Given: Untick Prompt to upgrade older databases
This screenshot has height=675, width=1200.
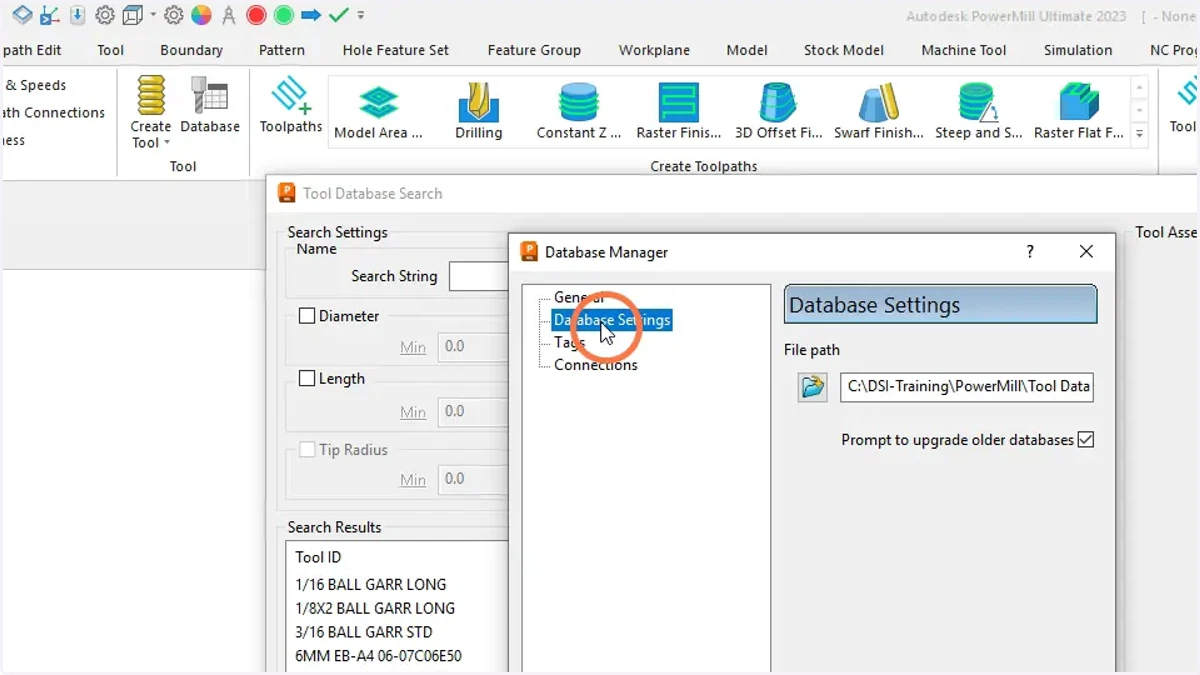Looking at the screenshot, I should tap(1086, 440).
